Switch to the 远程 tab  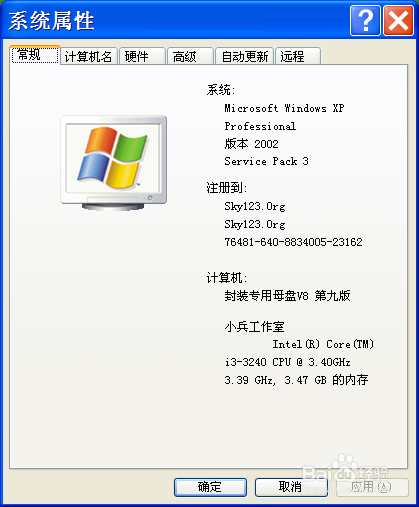pos(298,56)
